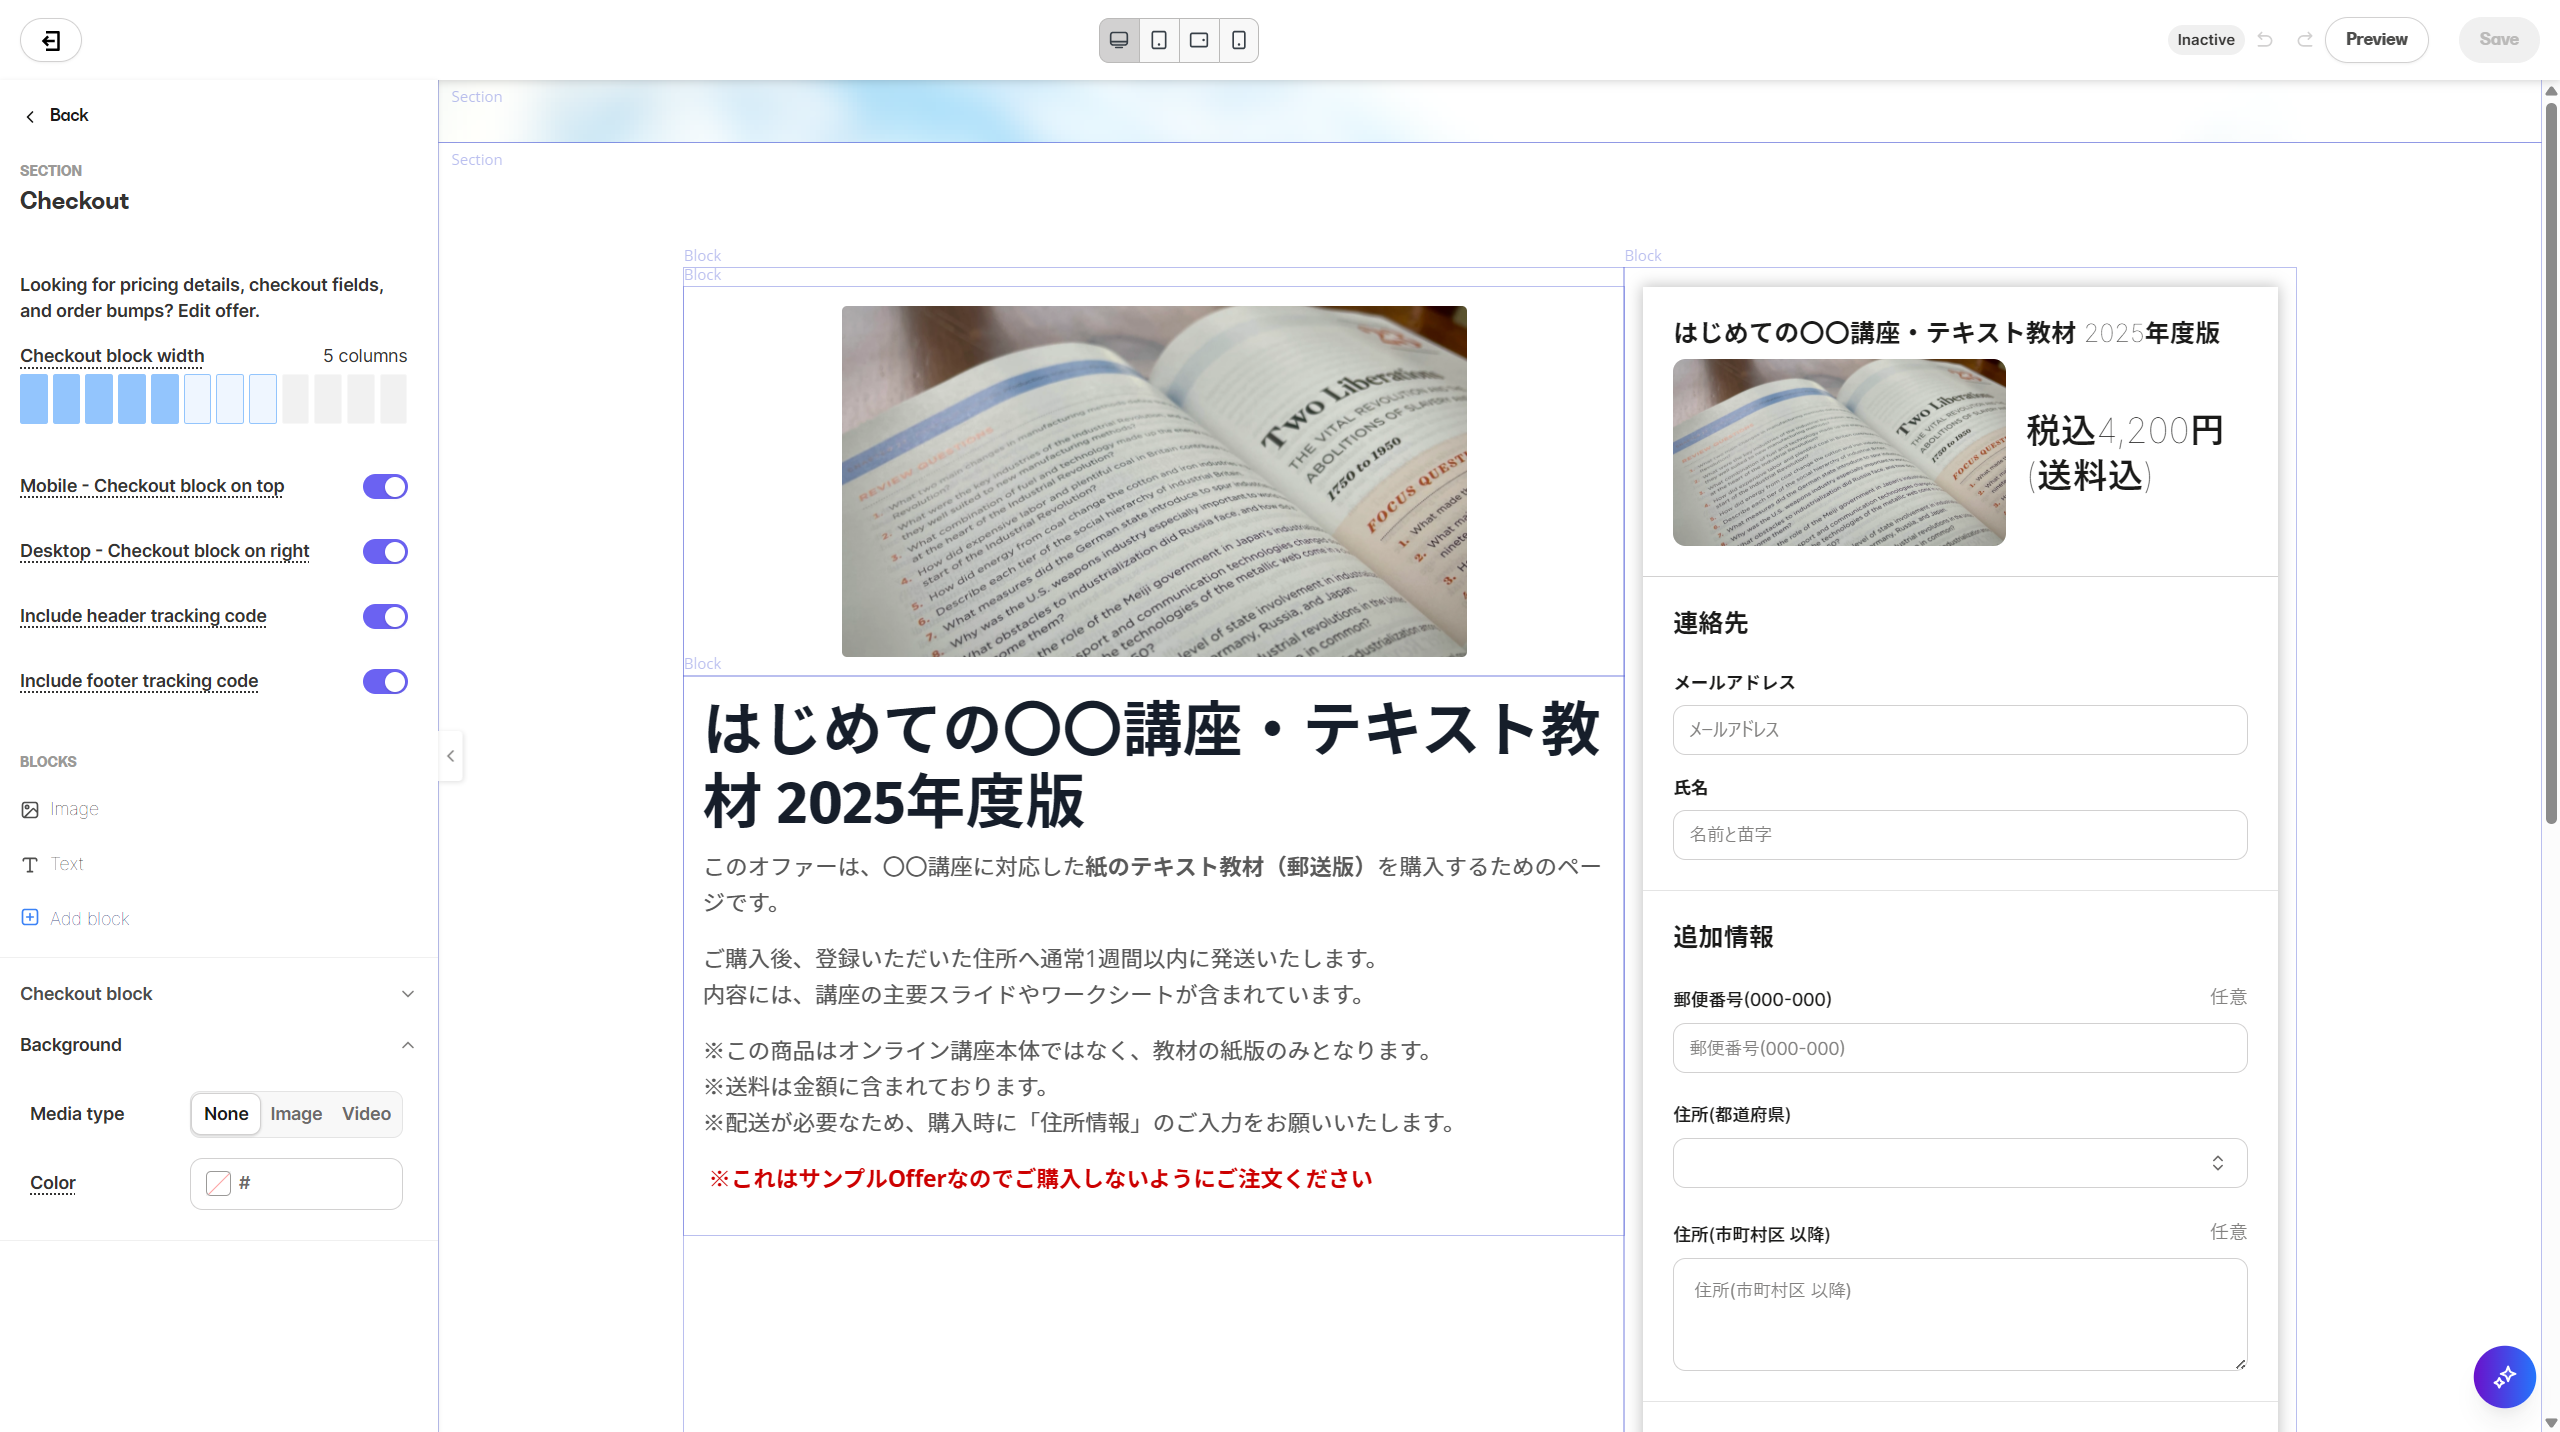Expand the Checkout block settings
The image size is (2560, 1432).
coord(407,994)
